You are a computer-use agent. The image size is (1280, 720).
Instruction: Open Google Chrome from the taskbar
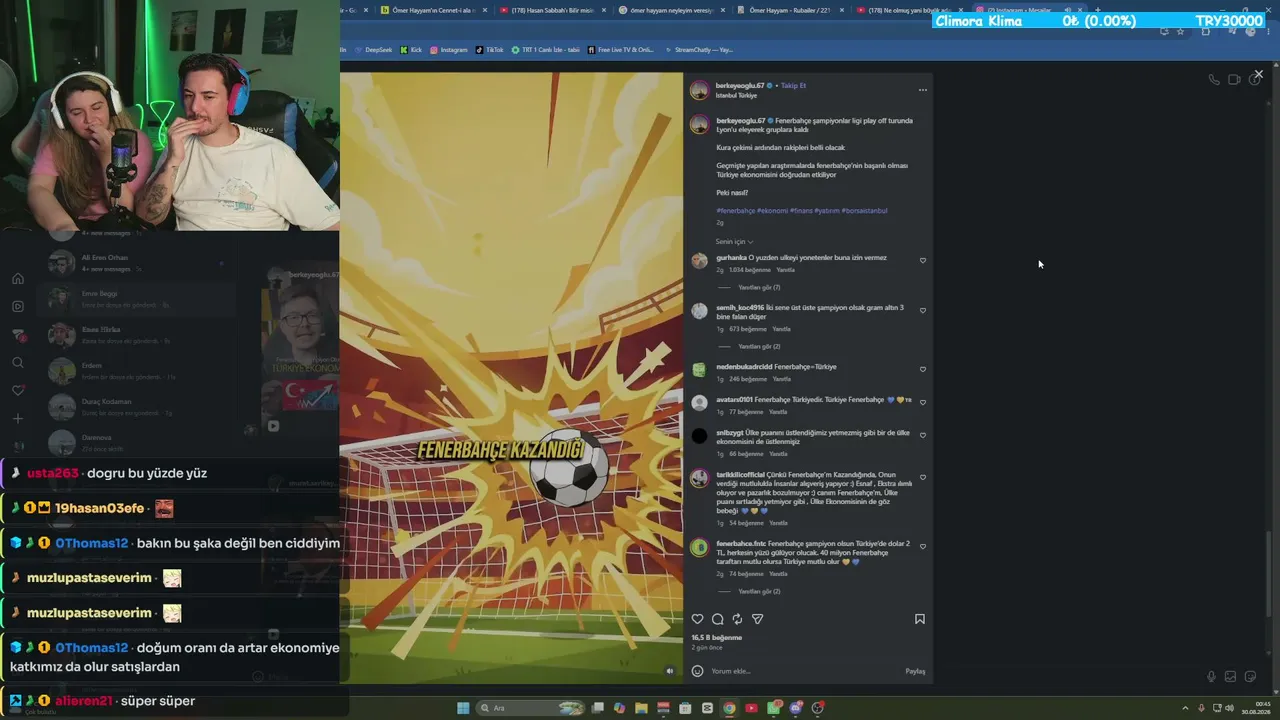click(729, 708)
